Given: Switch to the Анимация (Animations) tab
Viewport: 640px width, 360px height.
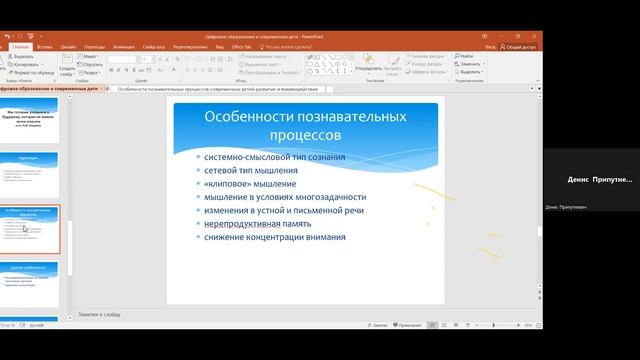Looking at the screenshot, I should (124, 47).
